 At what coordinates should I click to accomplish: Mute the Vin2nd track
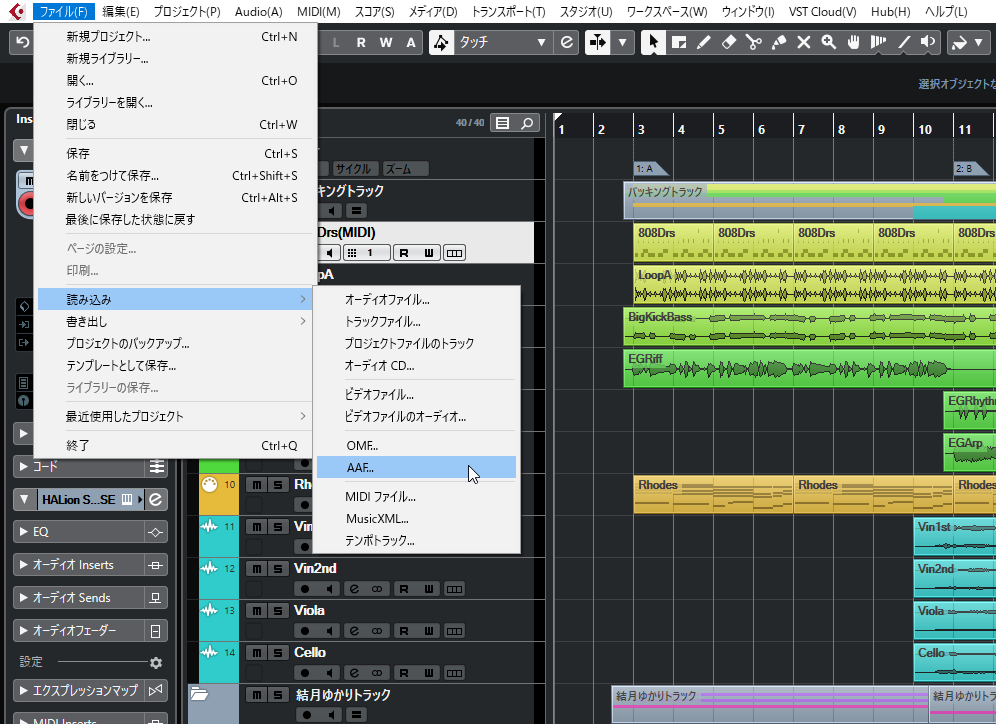(x=256, y=568)
